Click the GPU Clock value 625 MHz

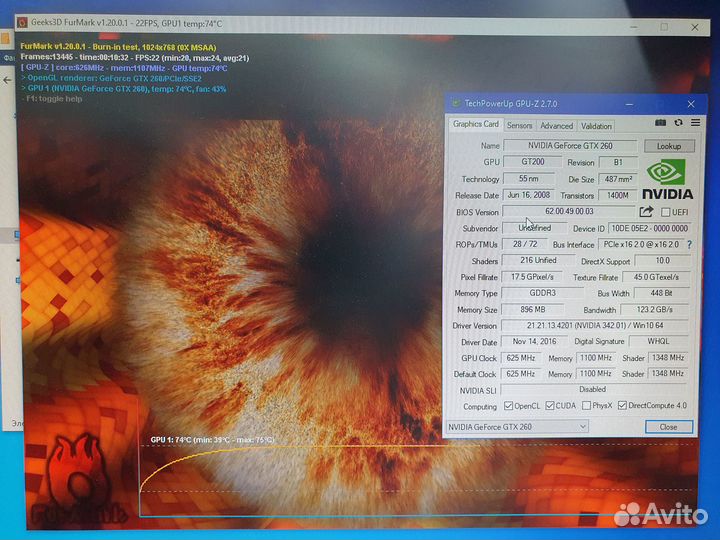pyautogui.click(x=520, y=358)
